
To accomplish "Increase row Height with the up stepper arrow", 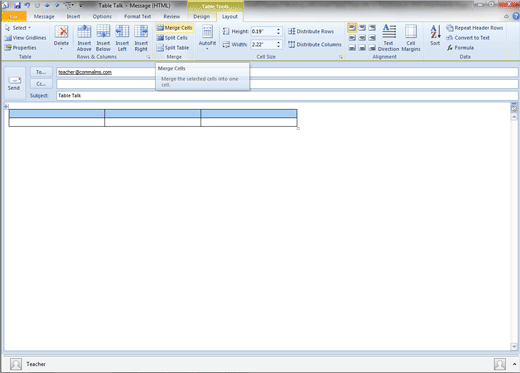I will point(278,29).
